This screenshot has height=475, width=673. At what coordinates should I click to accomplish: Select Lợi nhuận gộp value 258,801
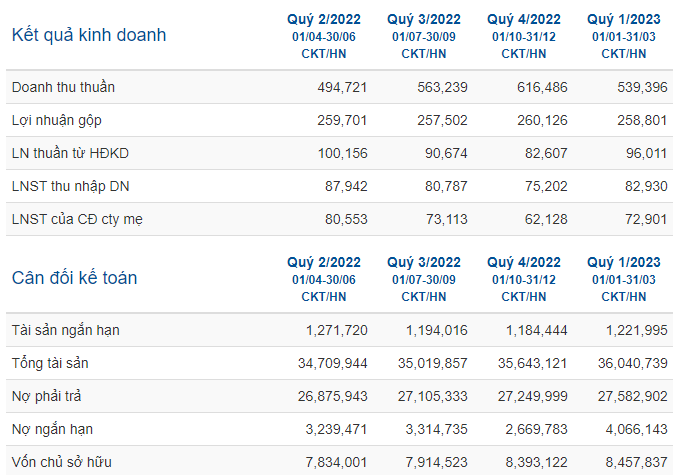642,121
